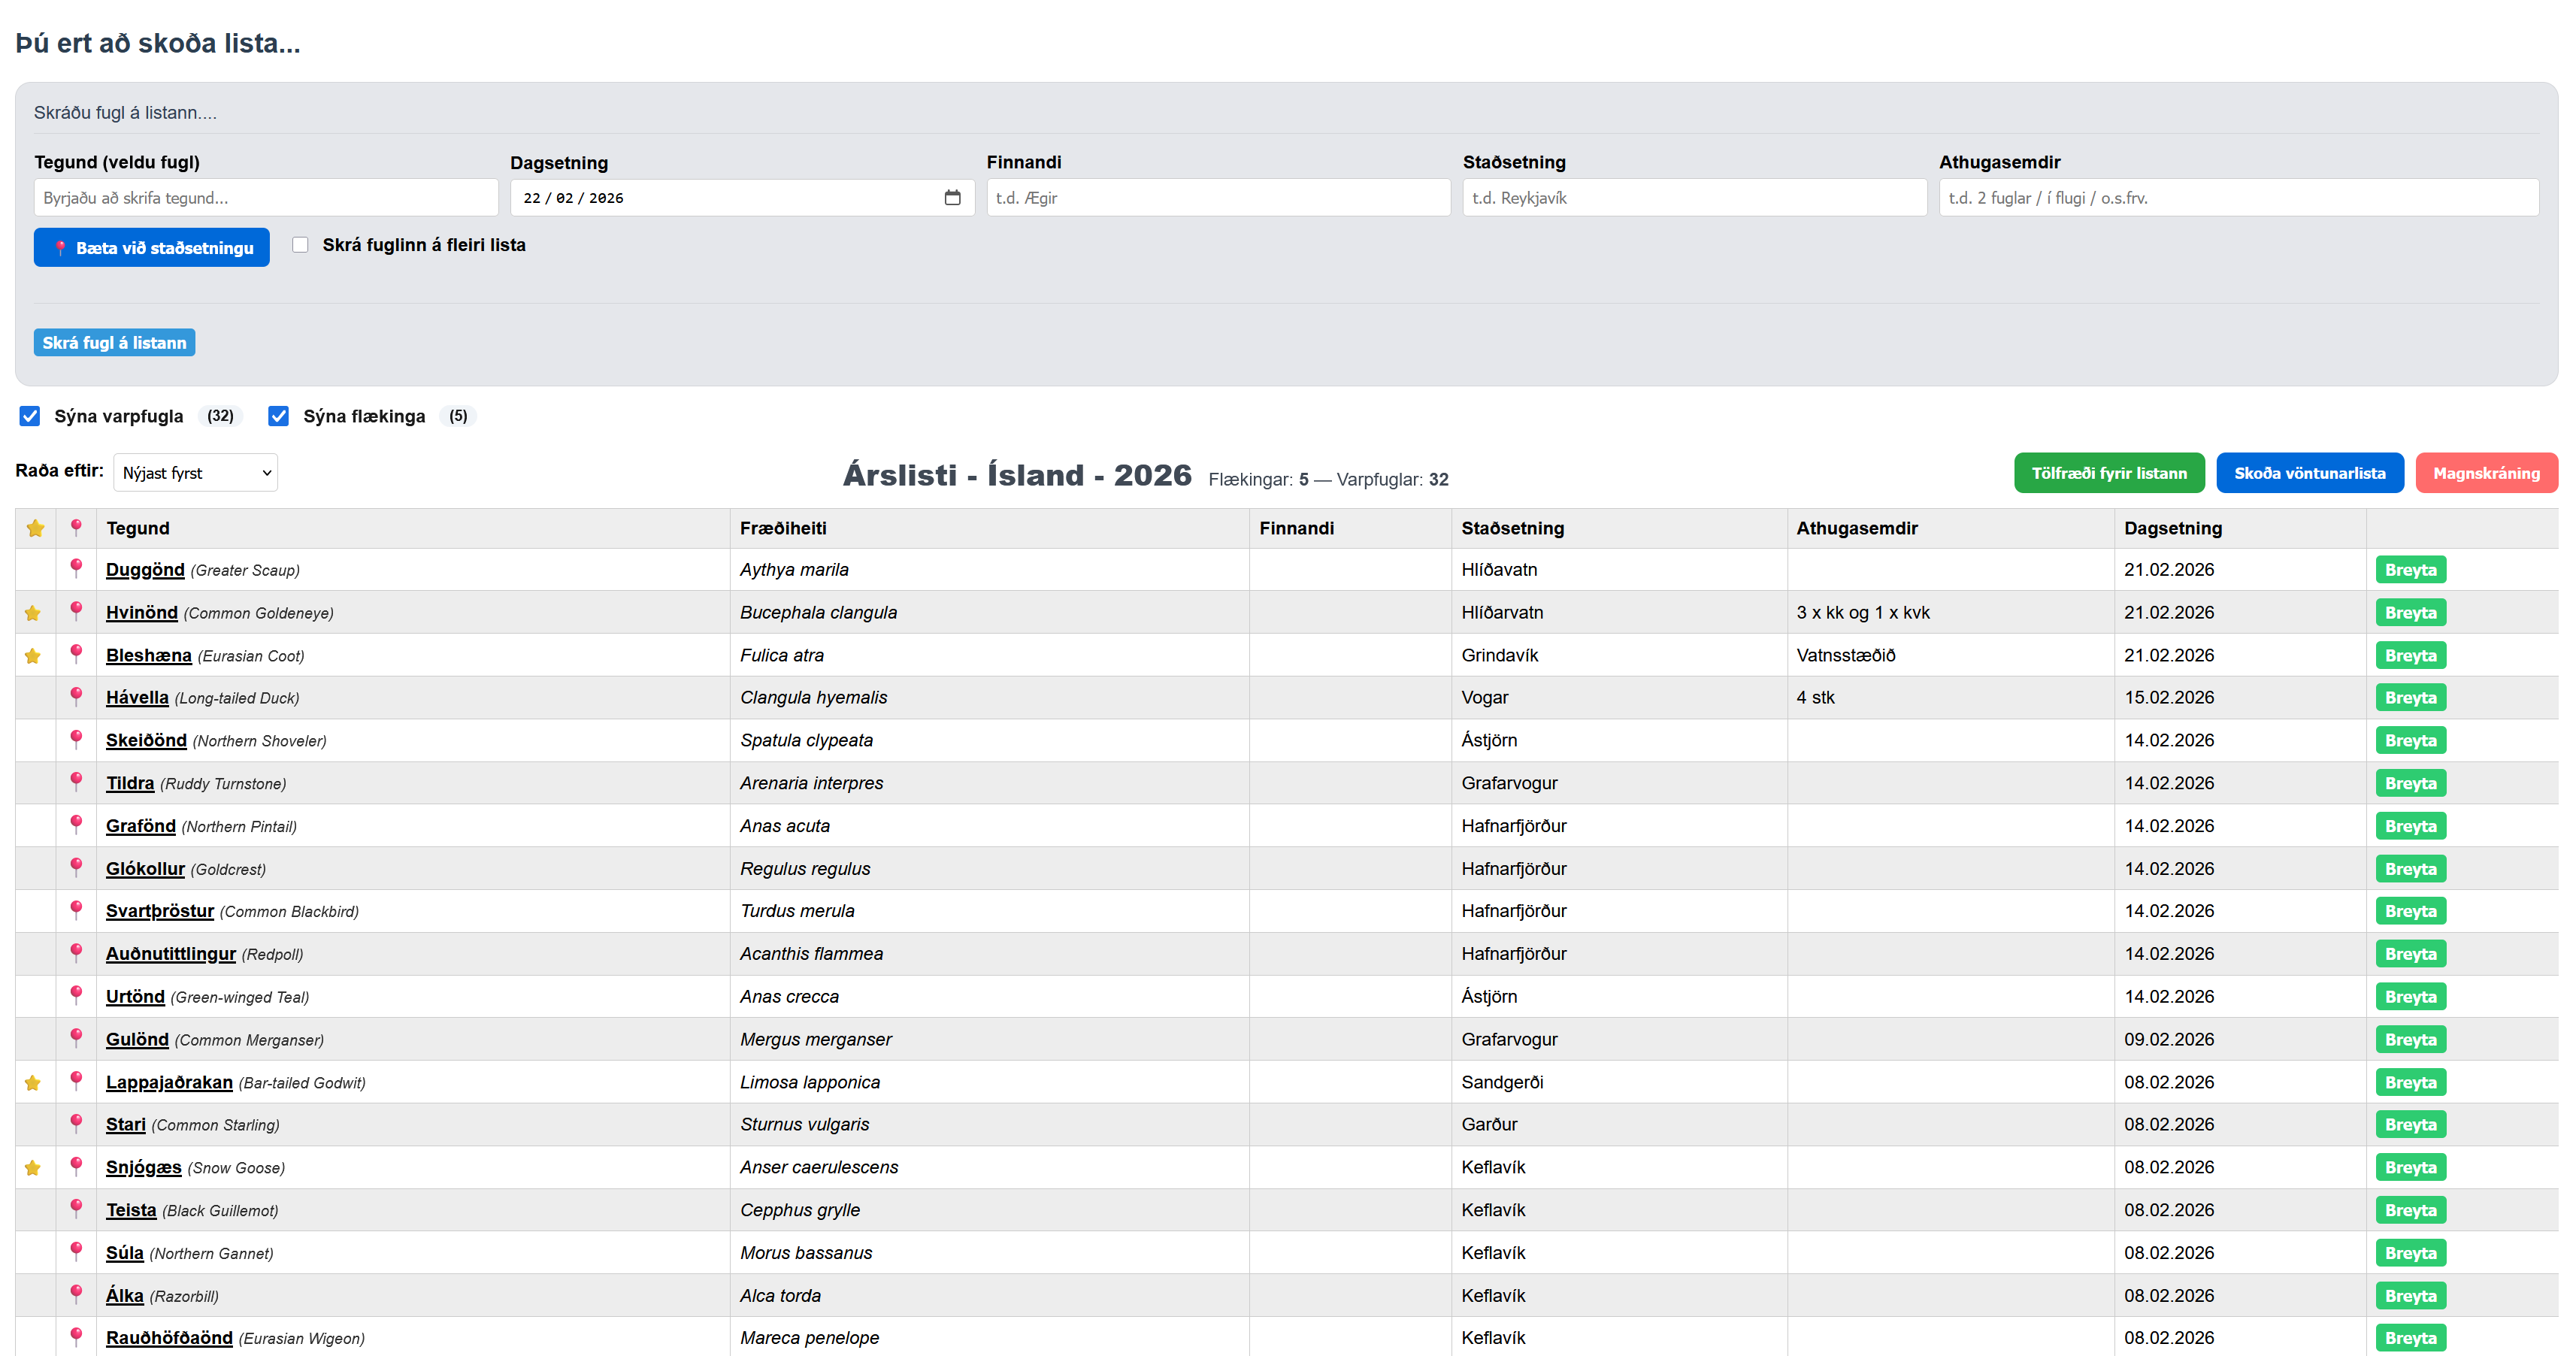
Task: Click the pin icon on Lappajaðrakan row
Action: [x=76, y=1080]
